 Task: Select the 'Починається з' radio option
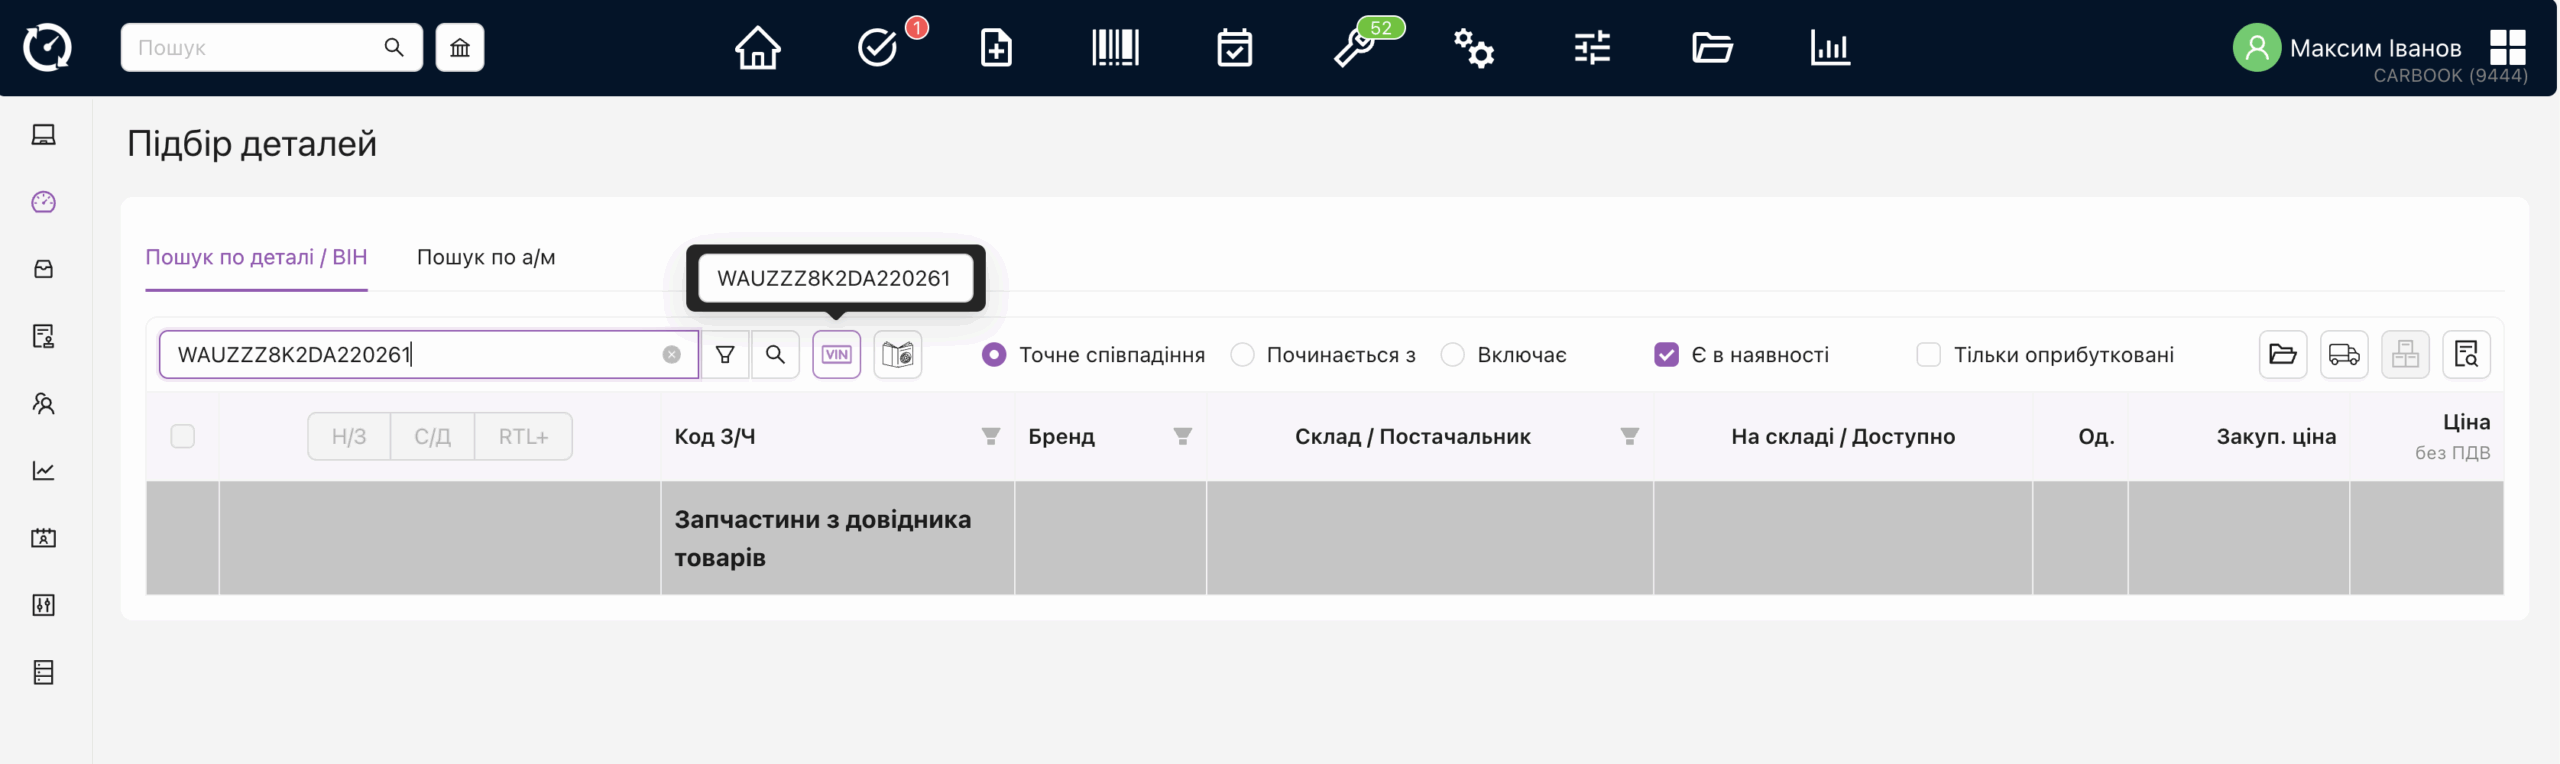click(x=1242, y=355)
